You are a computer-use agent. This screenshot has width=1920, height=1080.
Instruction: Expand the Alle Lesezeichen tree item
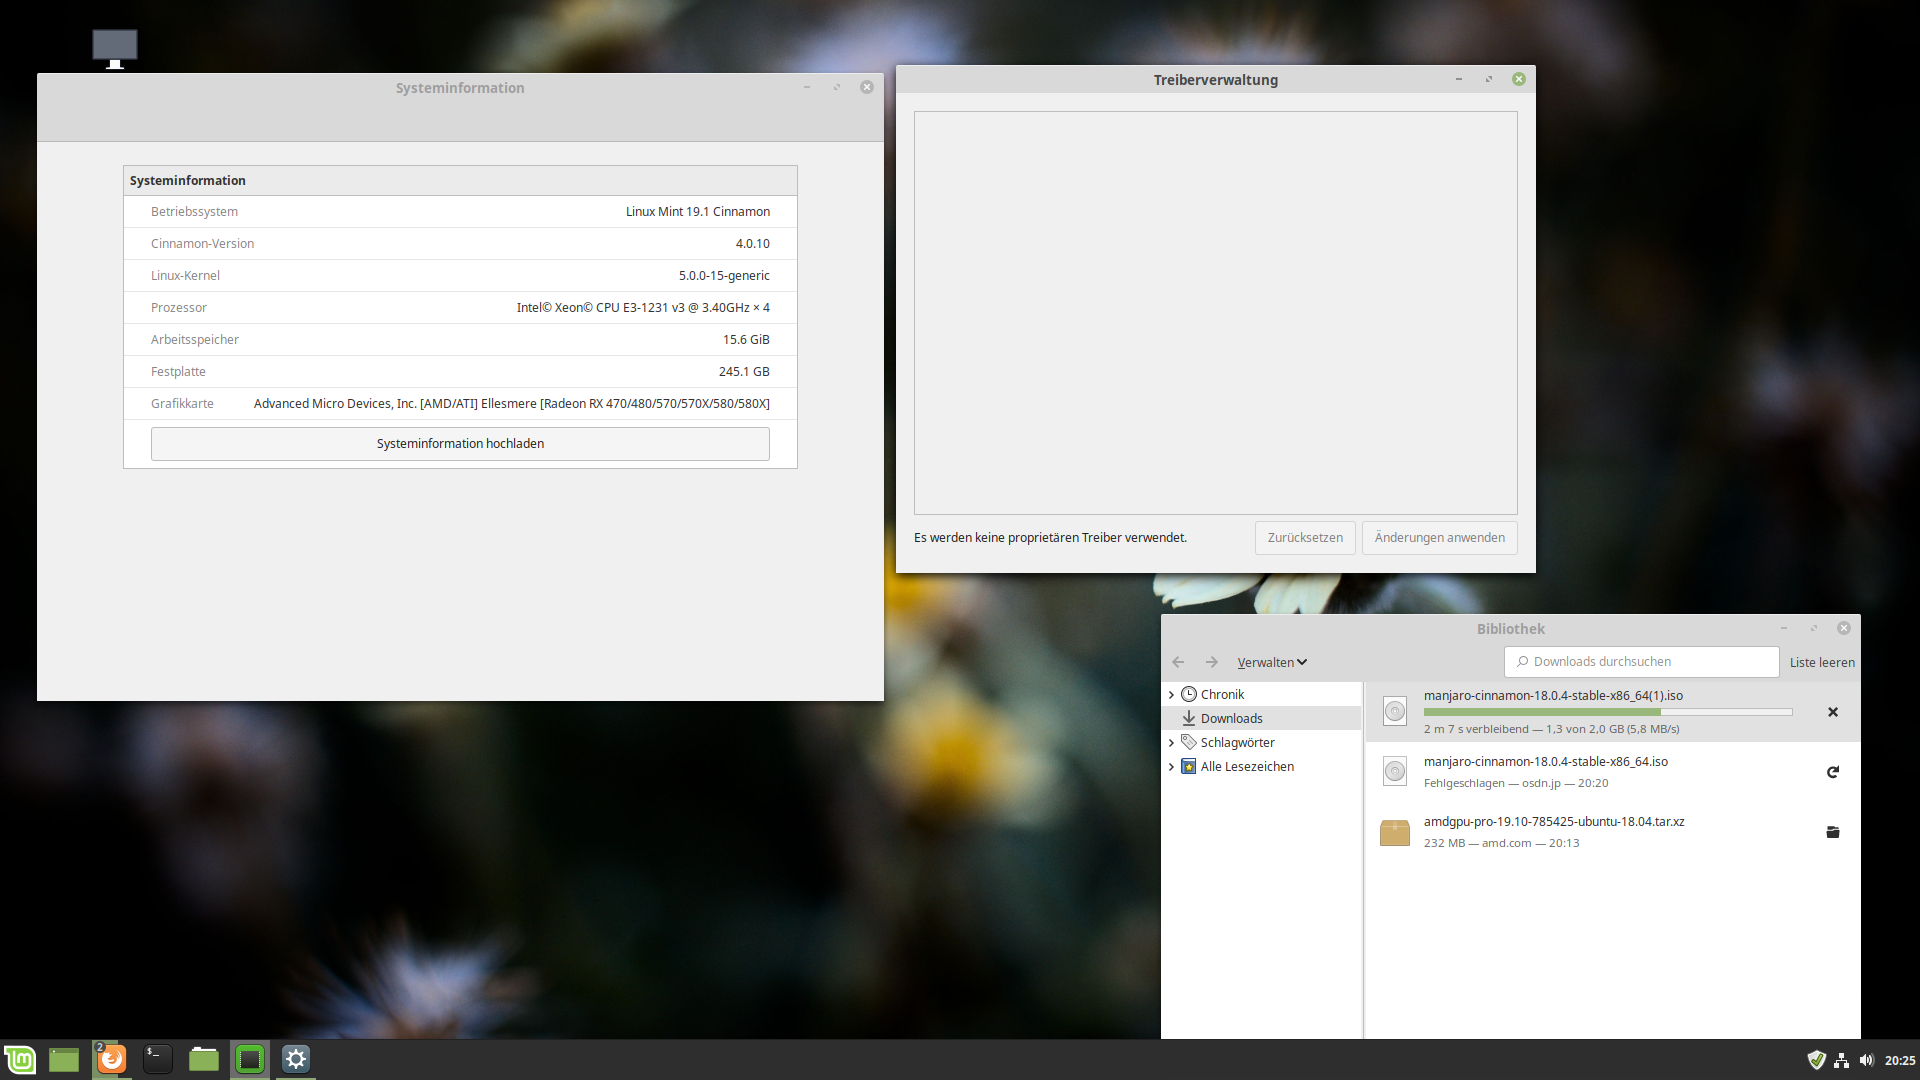point(1171,767)
